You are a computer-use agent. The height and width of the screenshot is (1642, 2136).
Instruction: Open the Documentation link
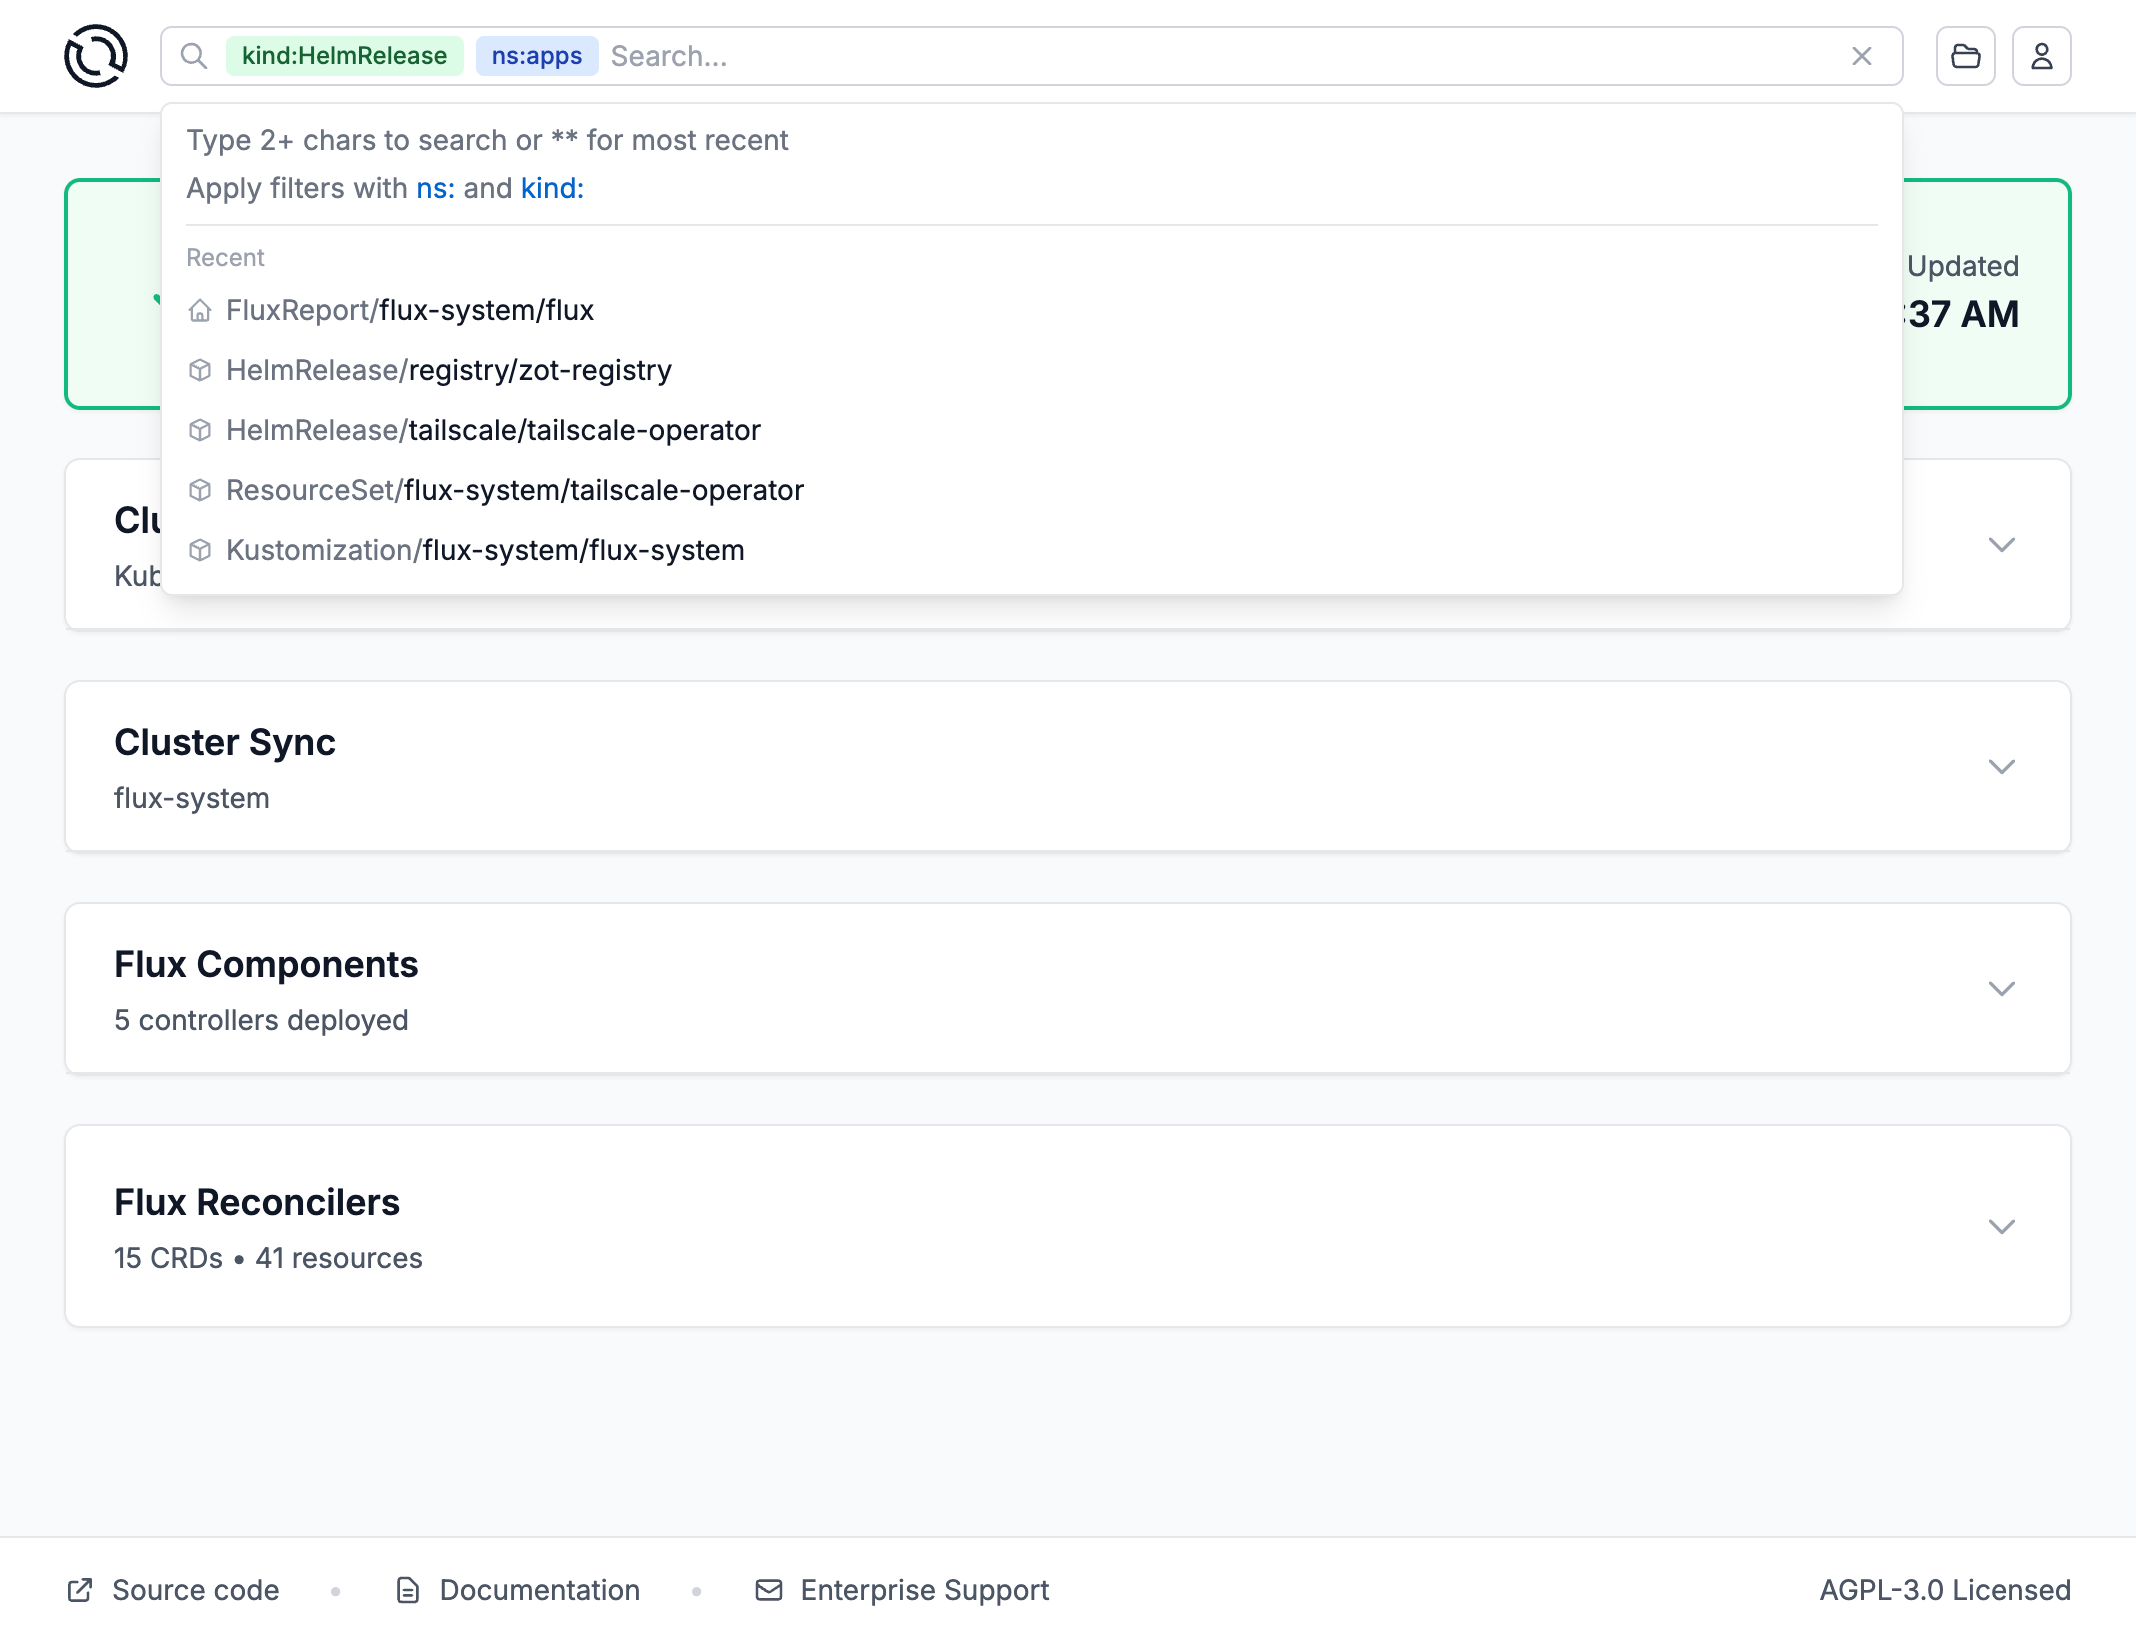point(539,1590)
